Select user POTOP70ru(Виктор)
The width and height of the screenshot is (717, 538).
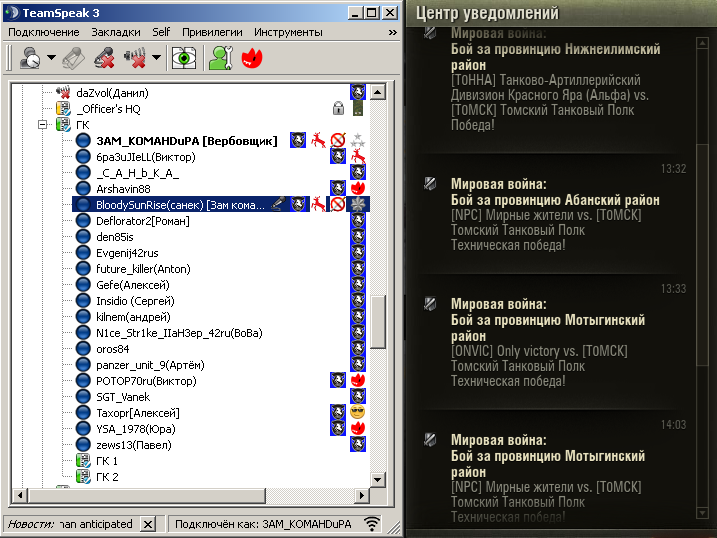[x=146, y=381]
